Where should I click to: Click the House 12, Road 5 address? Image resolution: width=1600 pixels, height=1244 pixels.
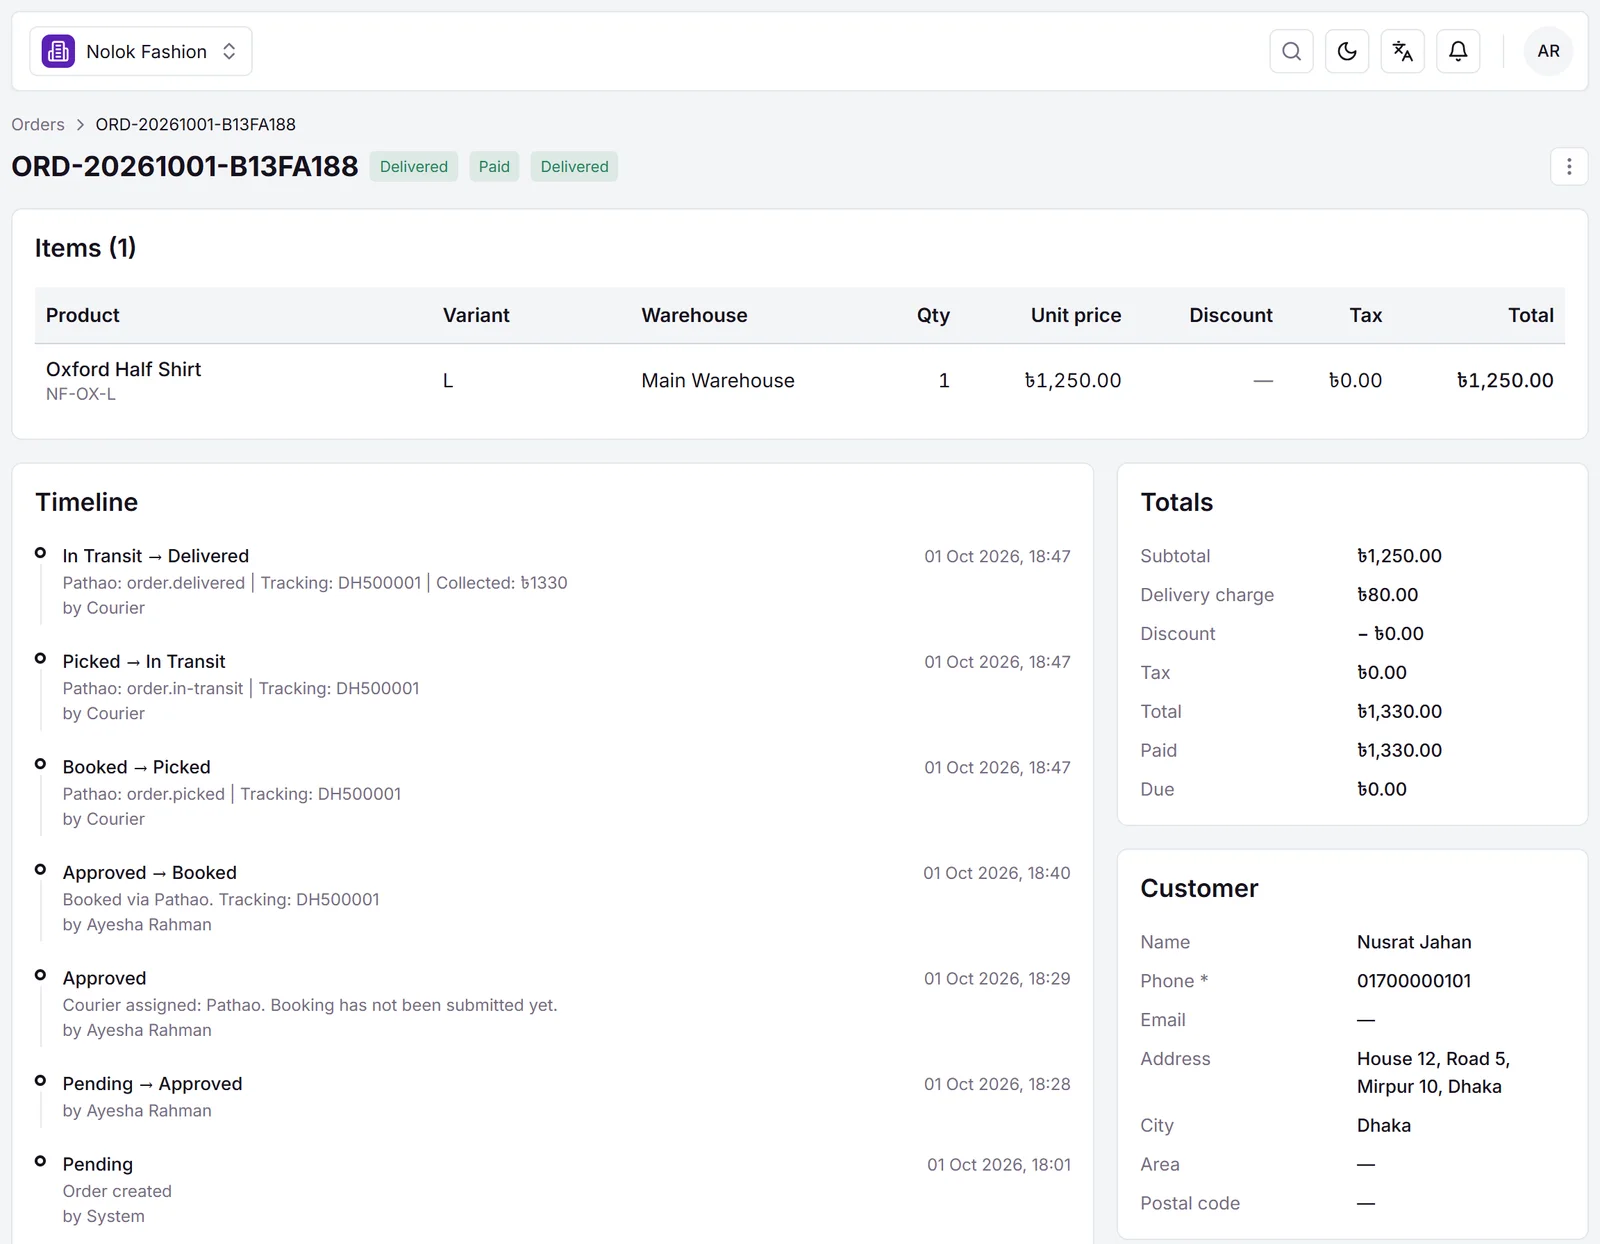(x=1433, y=1072)
